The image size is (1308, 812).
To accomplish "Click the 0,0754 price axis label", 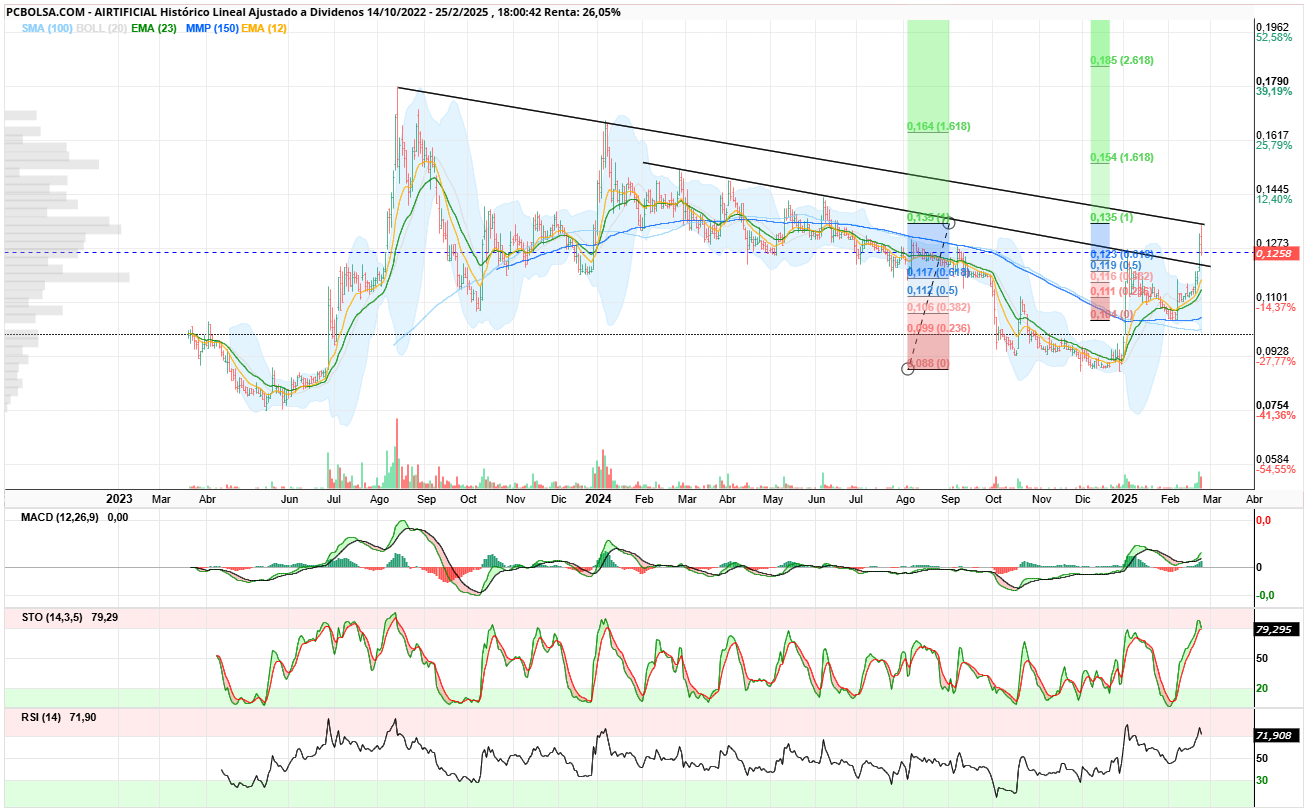I will point(1273,405).
